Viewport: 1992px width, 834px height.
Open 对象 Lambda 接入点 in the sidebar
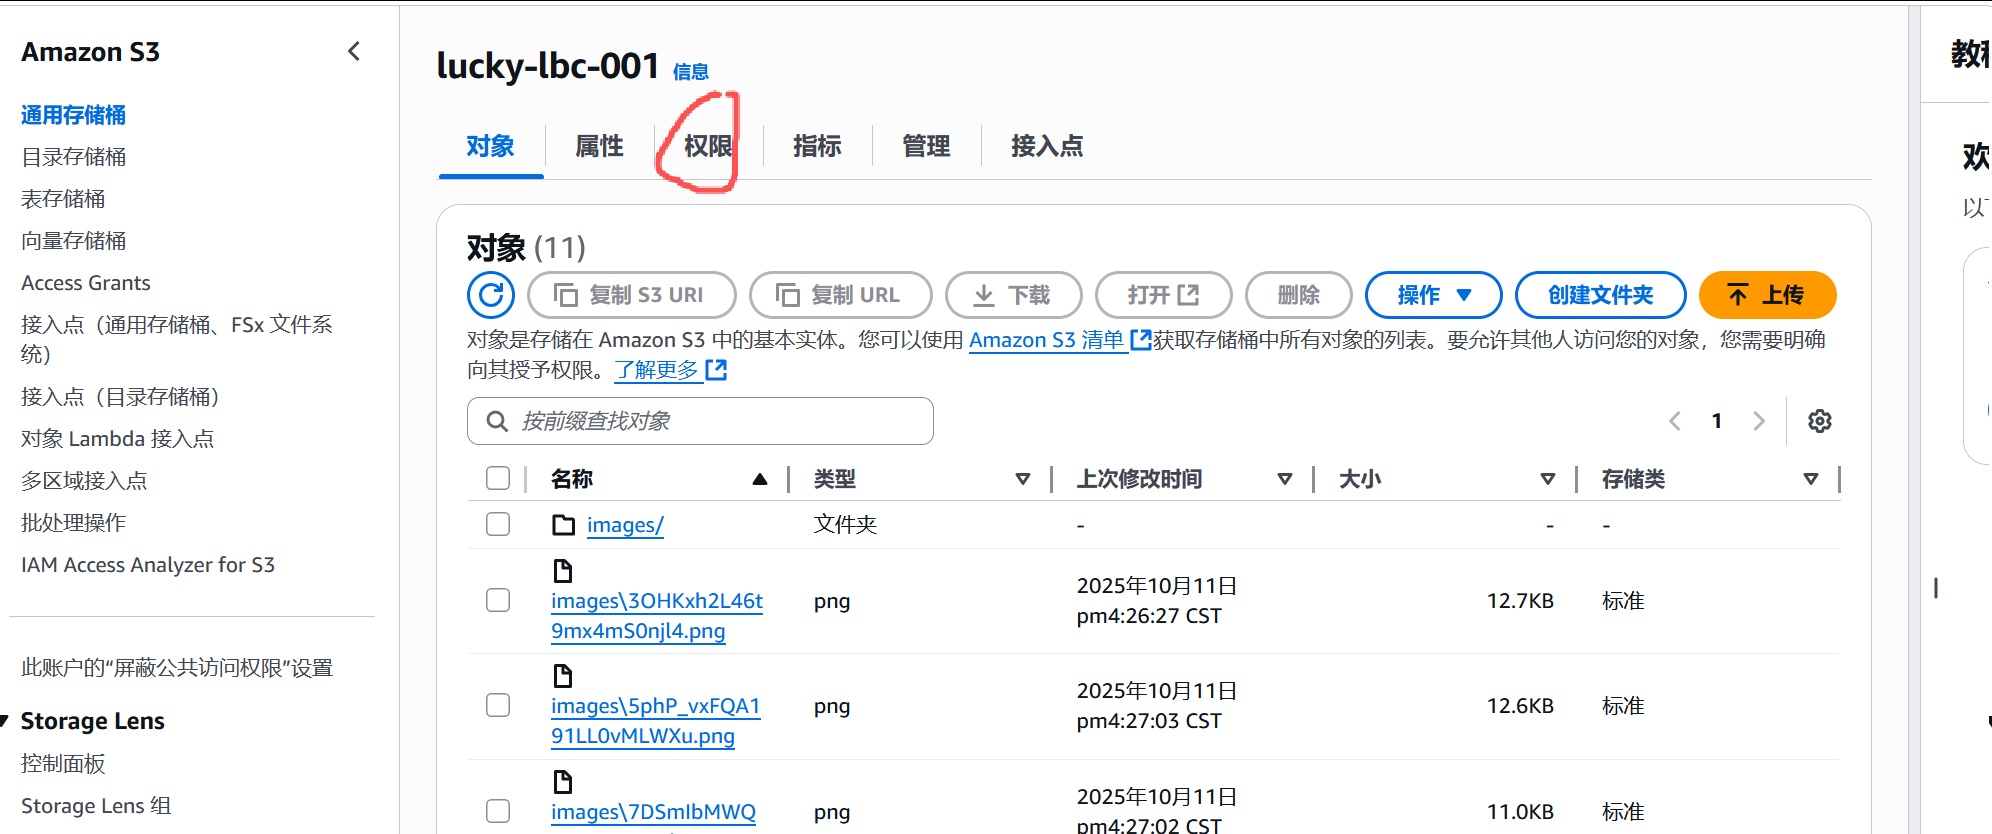tap(117, 439)
